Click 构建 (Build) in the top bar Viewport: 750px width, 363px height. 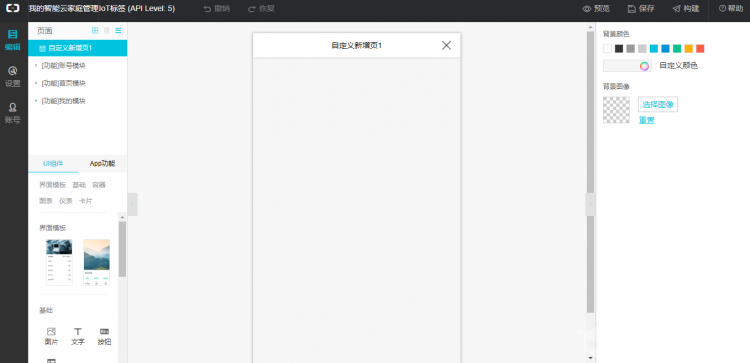pos(685,9)
